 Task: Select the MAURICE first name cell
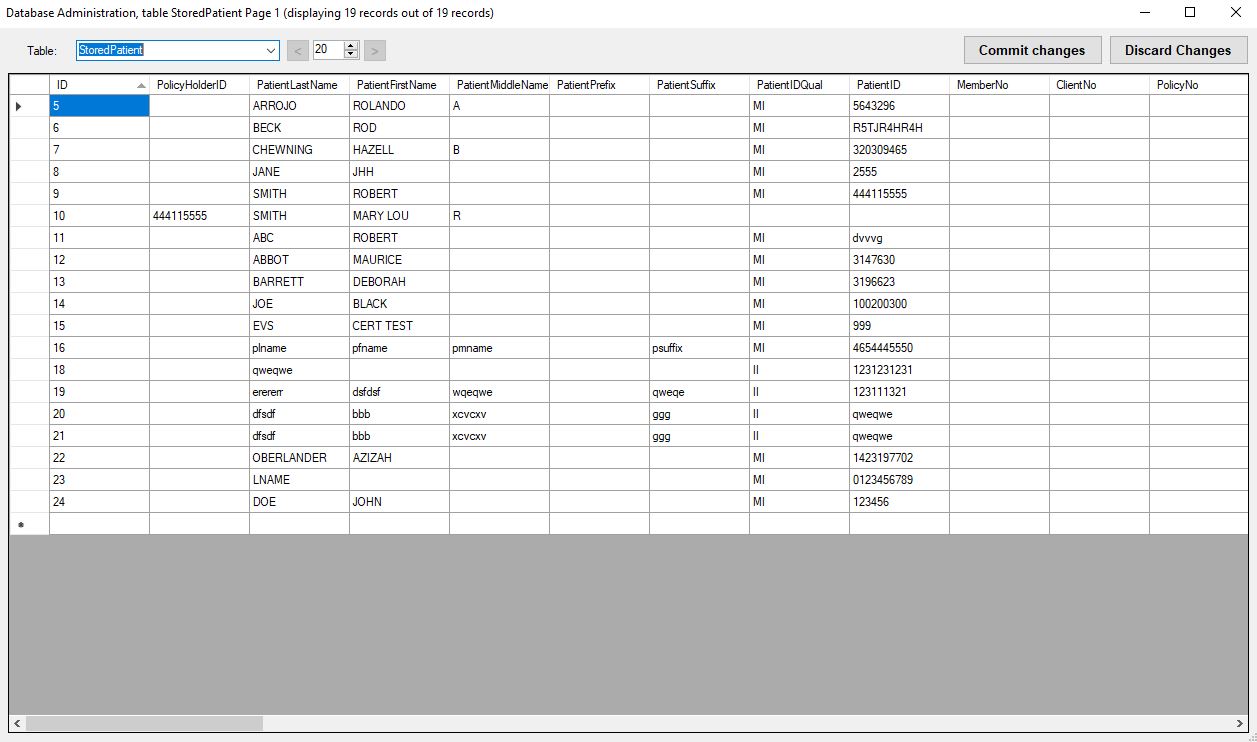pos(399,260)
